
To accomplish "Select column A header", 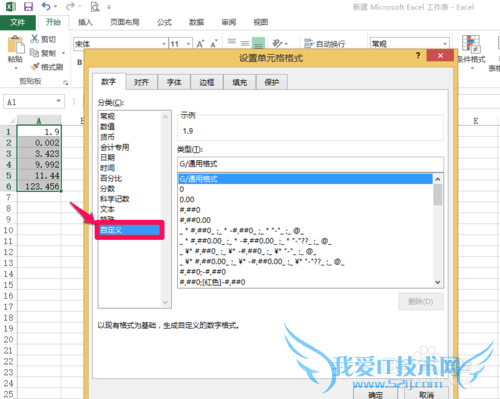I will (x=39, y=120).
